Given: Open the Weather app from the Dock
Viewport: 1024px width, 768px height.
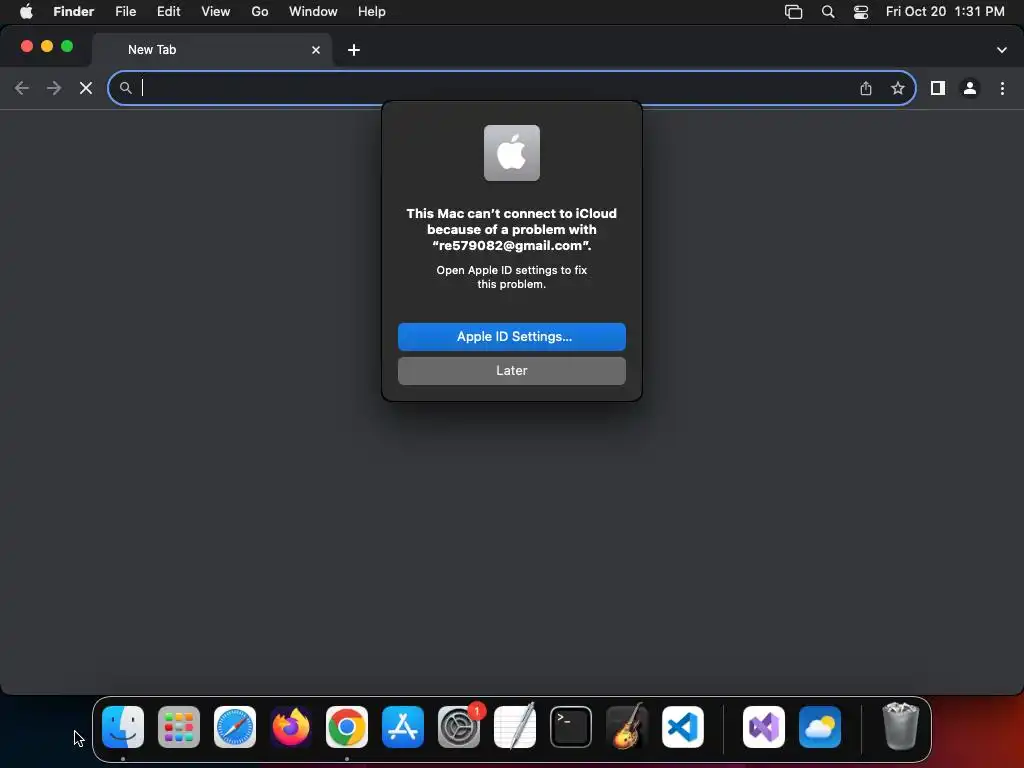Looking at the screenshot, I should [820, 727].
